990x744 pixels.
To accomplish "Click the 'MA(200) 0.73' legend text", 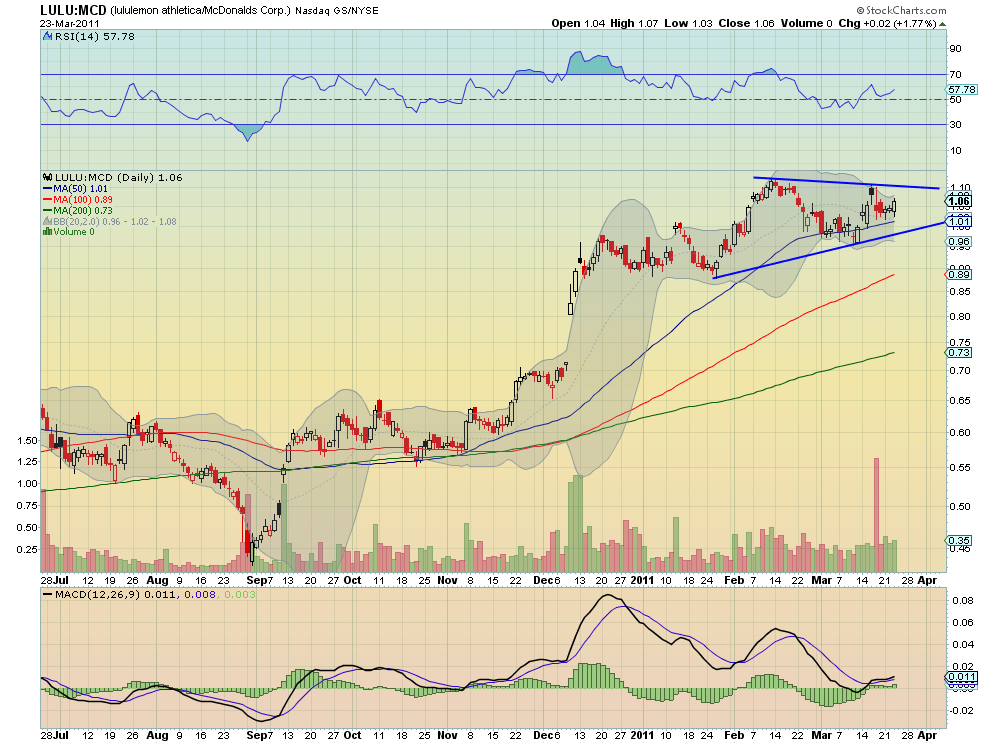I will [83, 210].
